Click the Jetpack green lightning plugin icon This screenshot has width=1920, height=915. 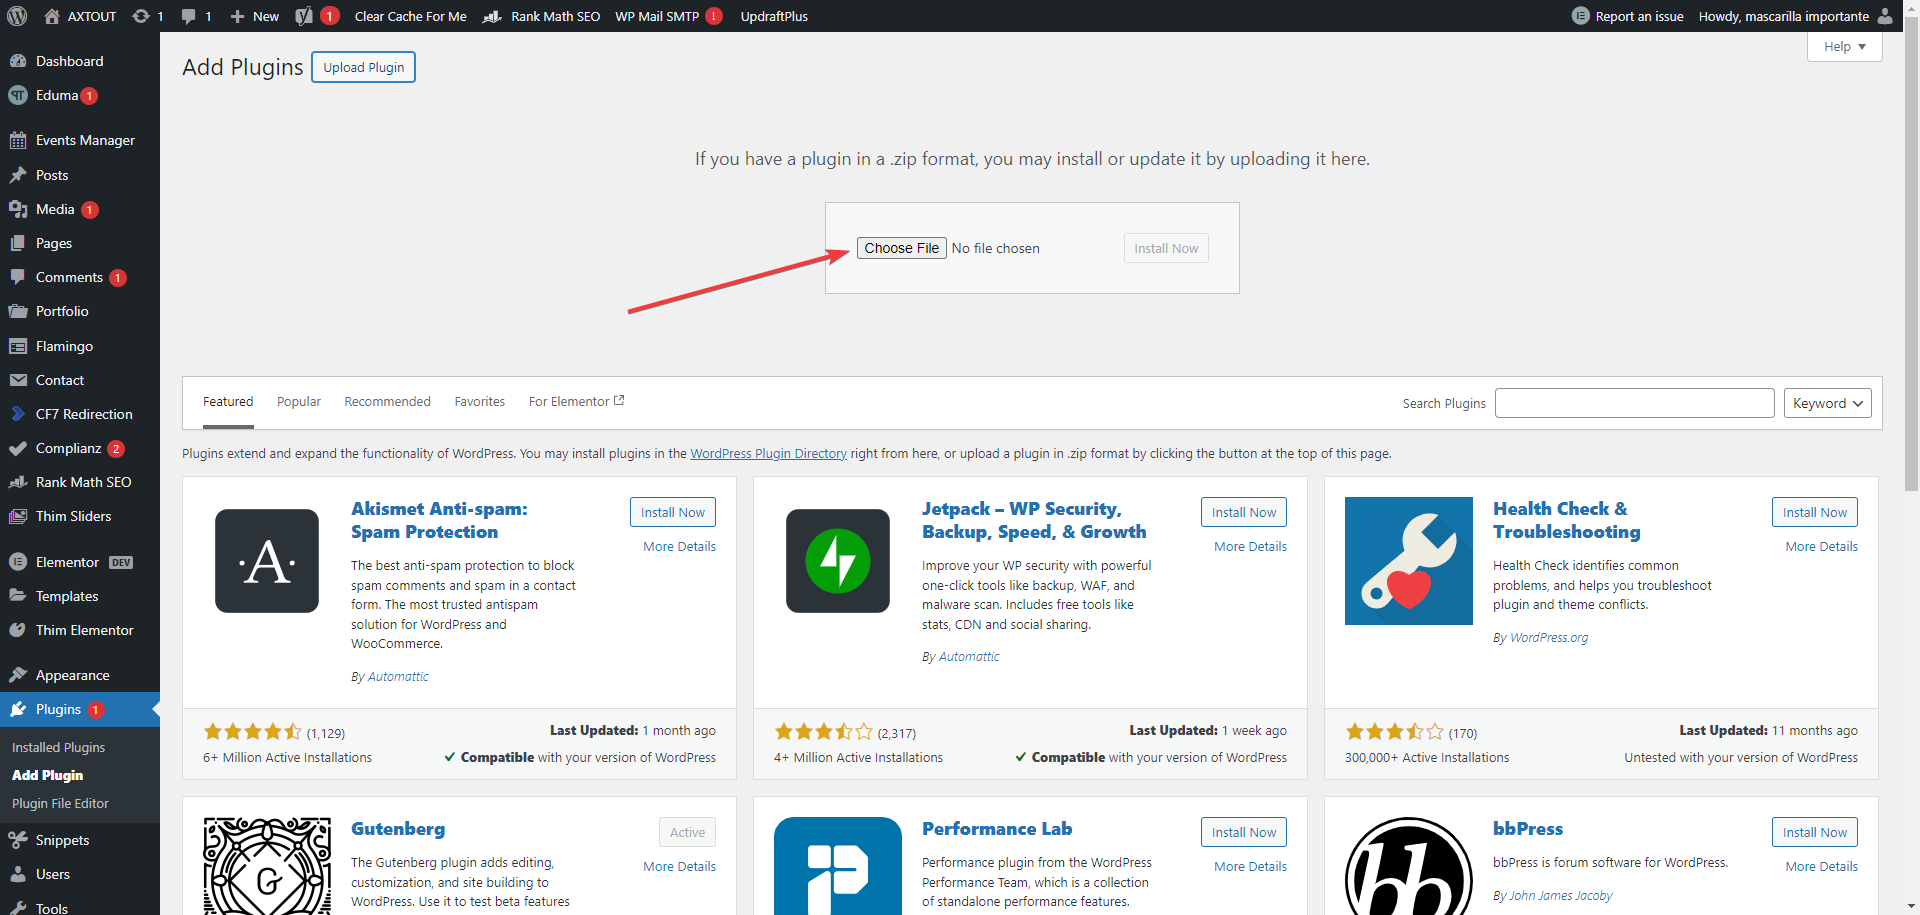point(838,561)
